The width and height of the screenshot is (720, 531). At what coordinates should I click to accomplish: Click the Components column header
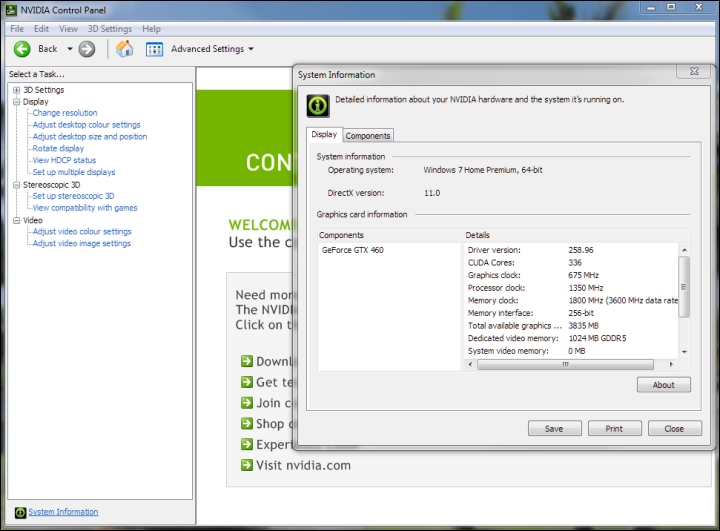pos(341,235)
